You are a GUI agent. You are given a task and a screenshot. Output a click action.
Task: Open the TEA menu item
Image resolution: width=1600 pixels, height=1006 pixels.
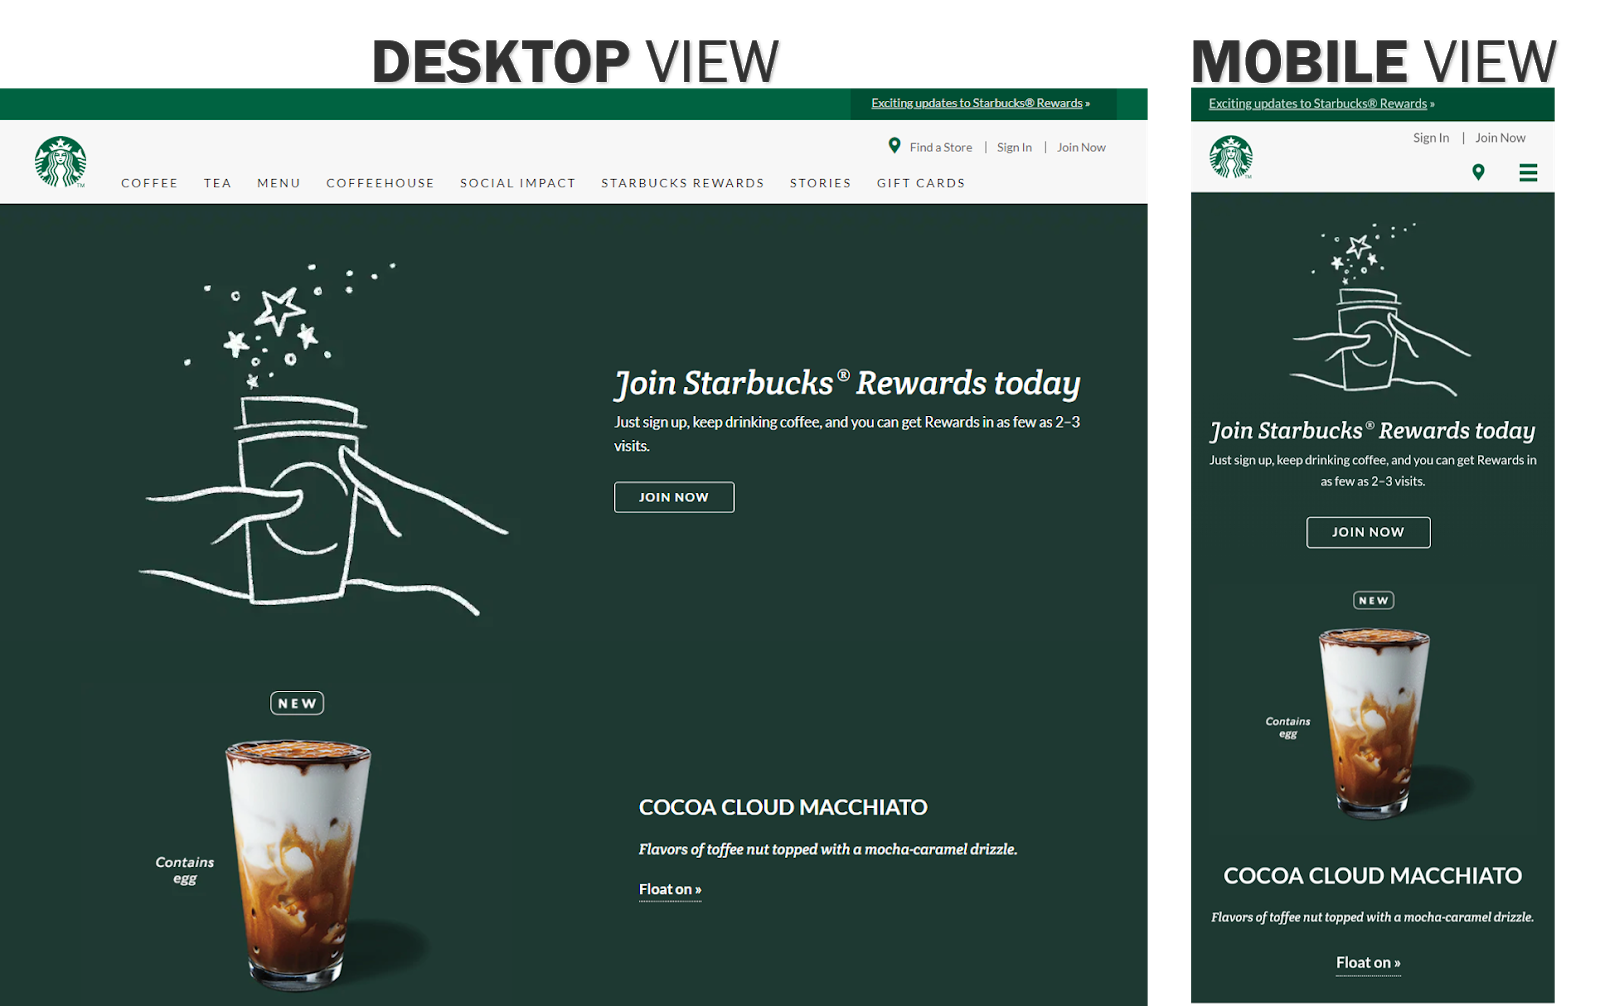(217, 183)
